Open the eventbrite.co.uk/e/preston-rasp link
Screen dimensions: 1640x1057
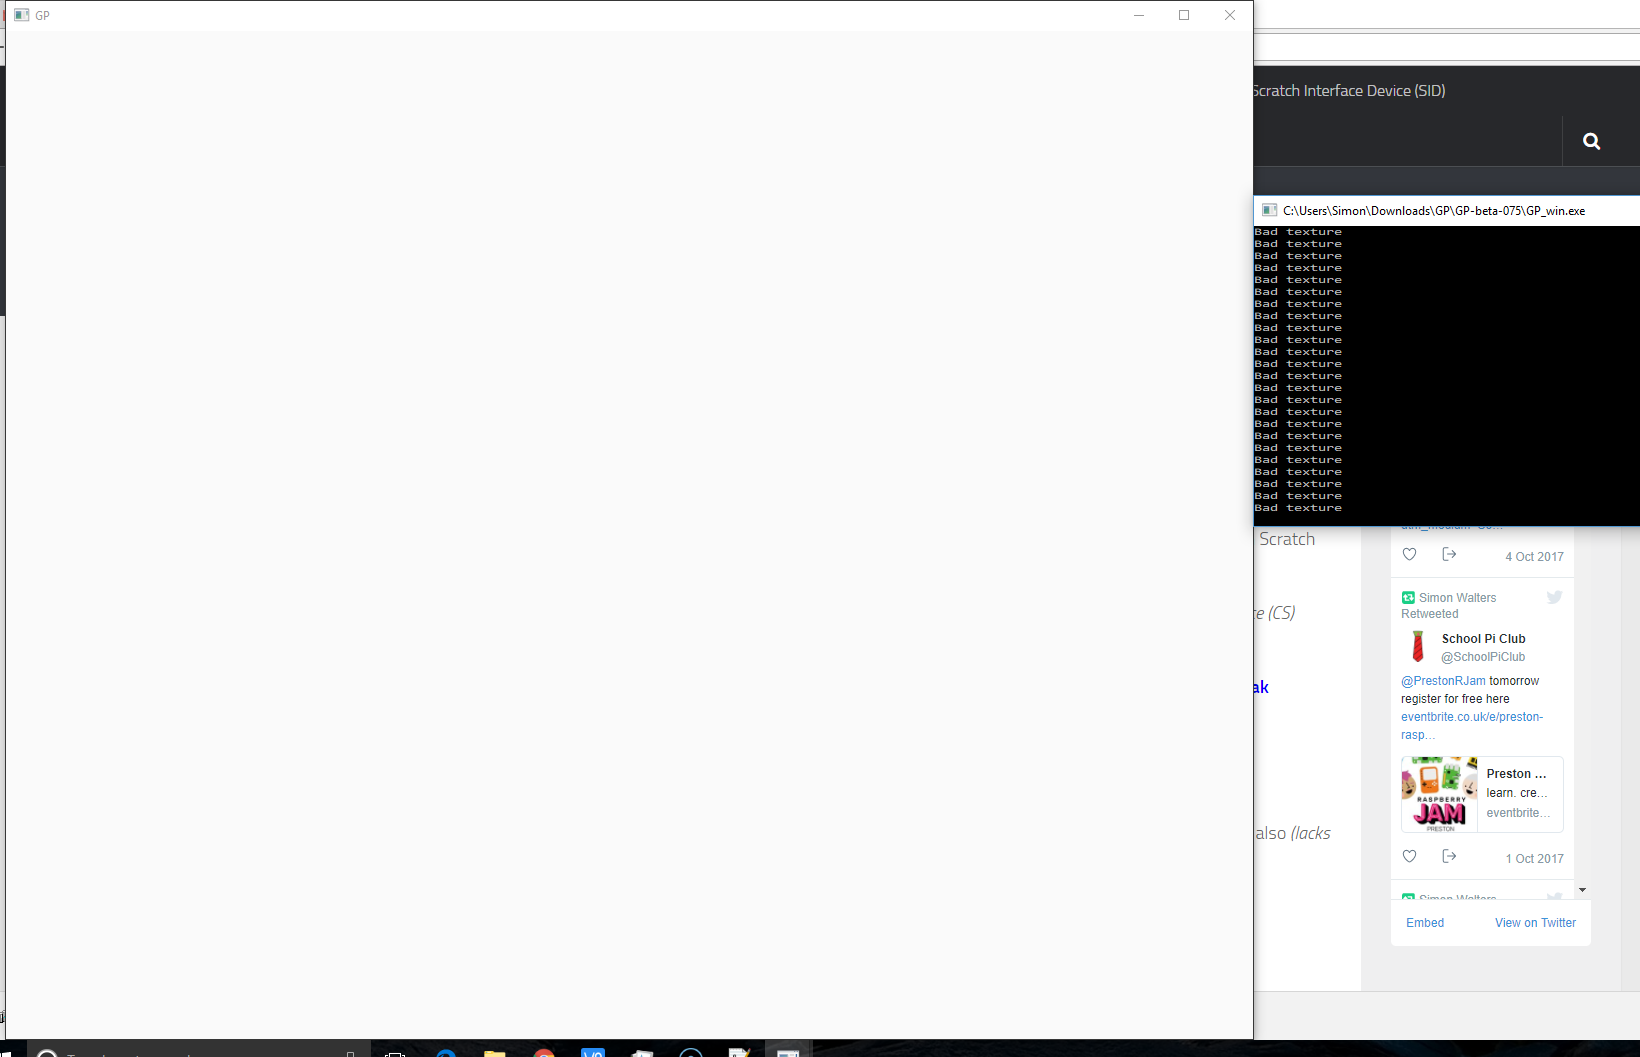pos(1472,726)
